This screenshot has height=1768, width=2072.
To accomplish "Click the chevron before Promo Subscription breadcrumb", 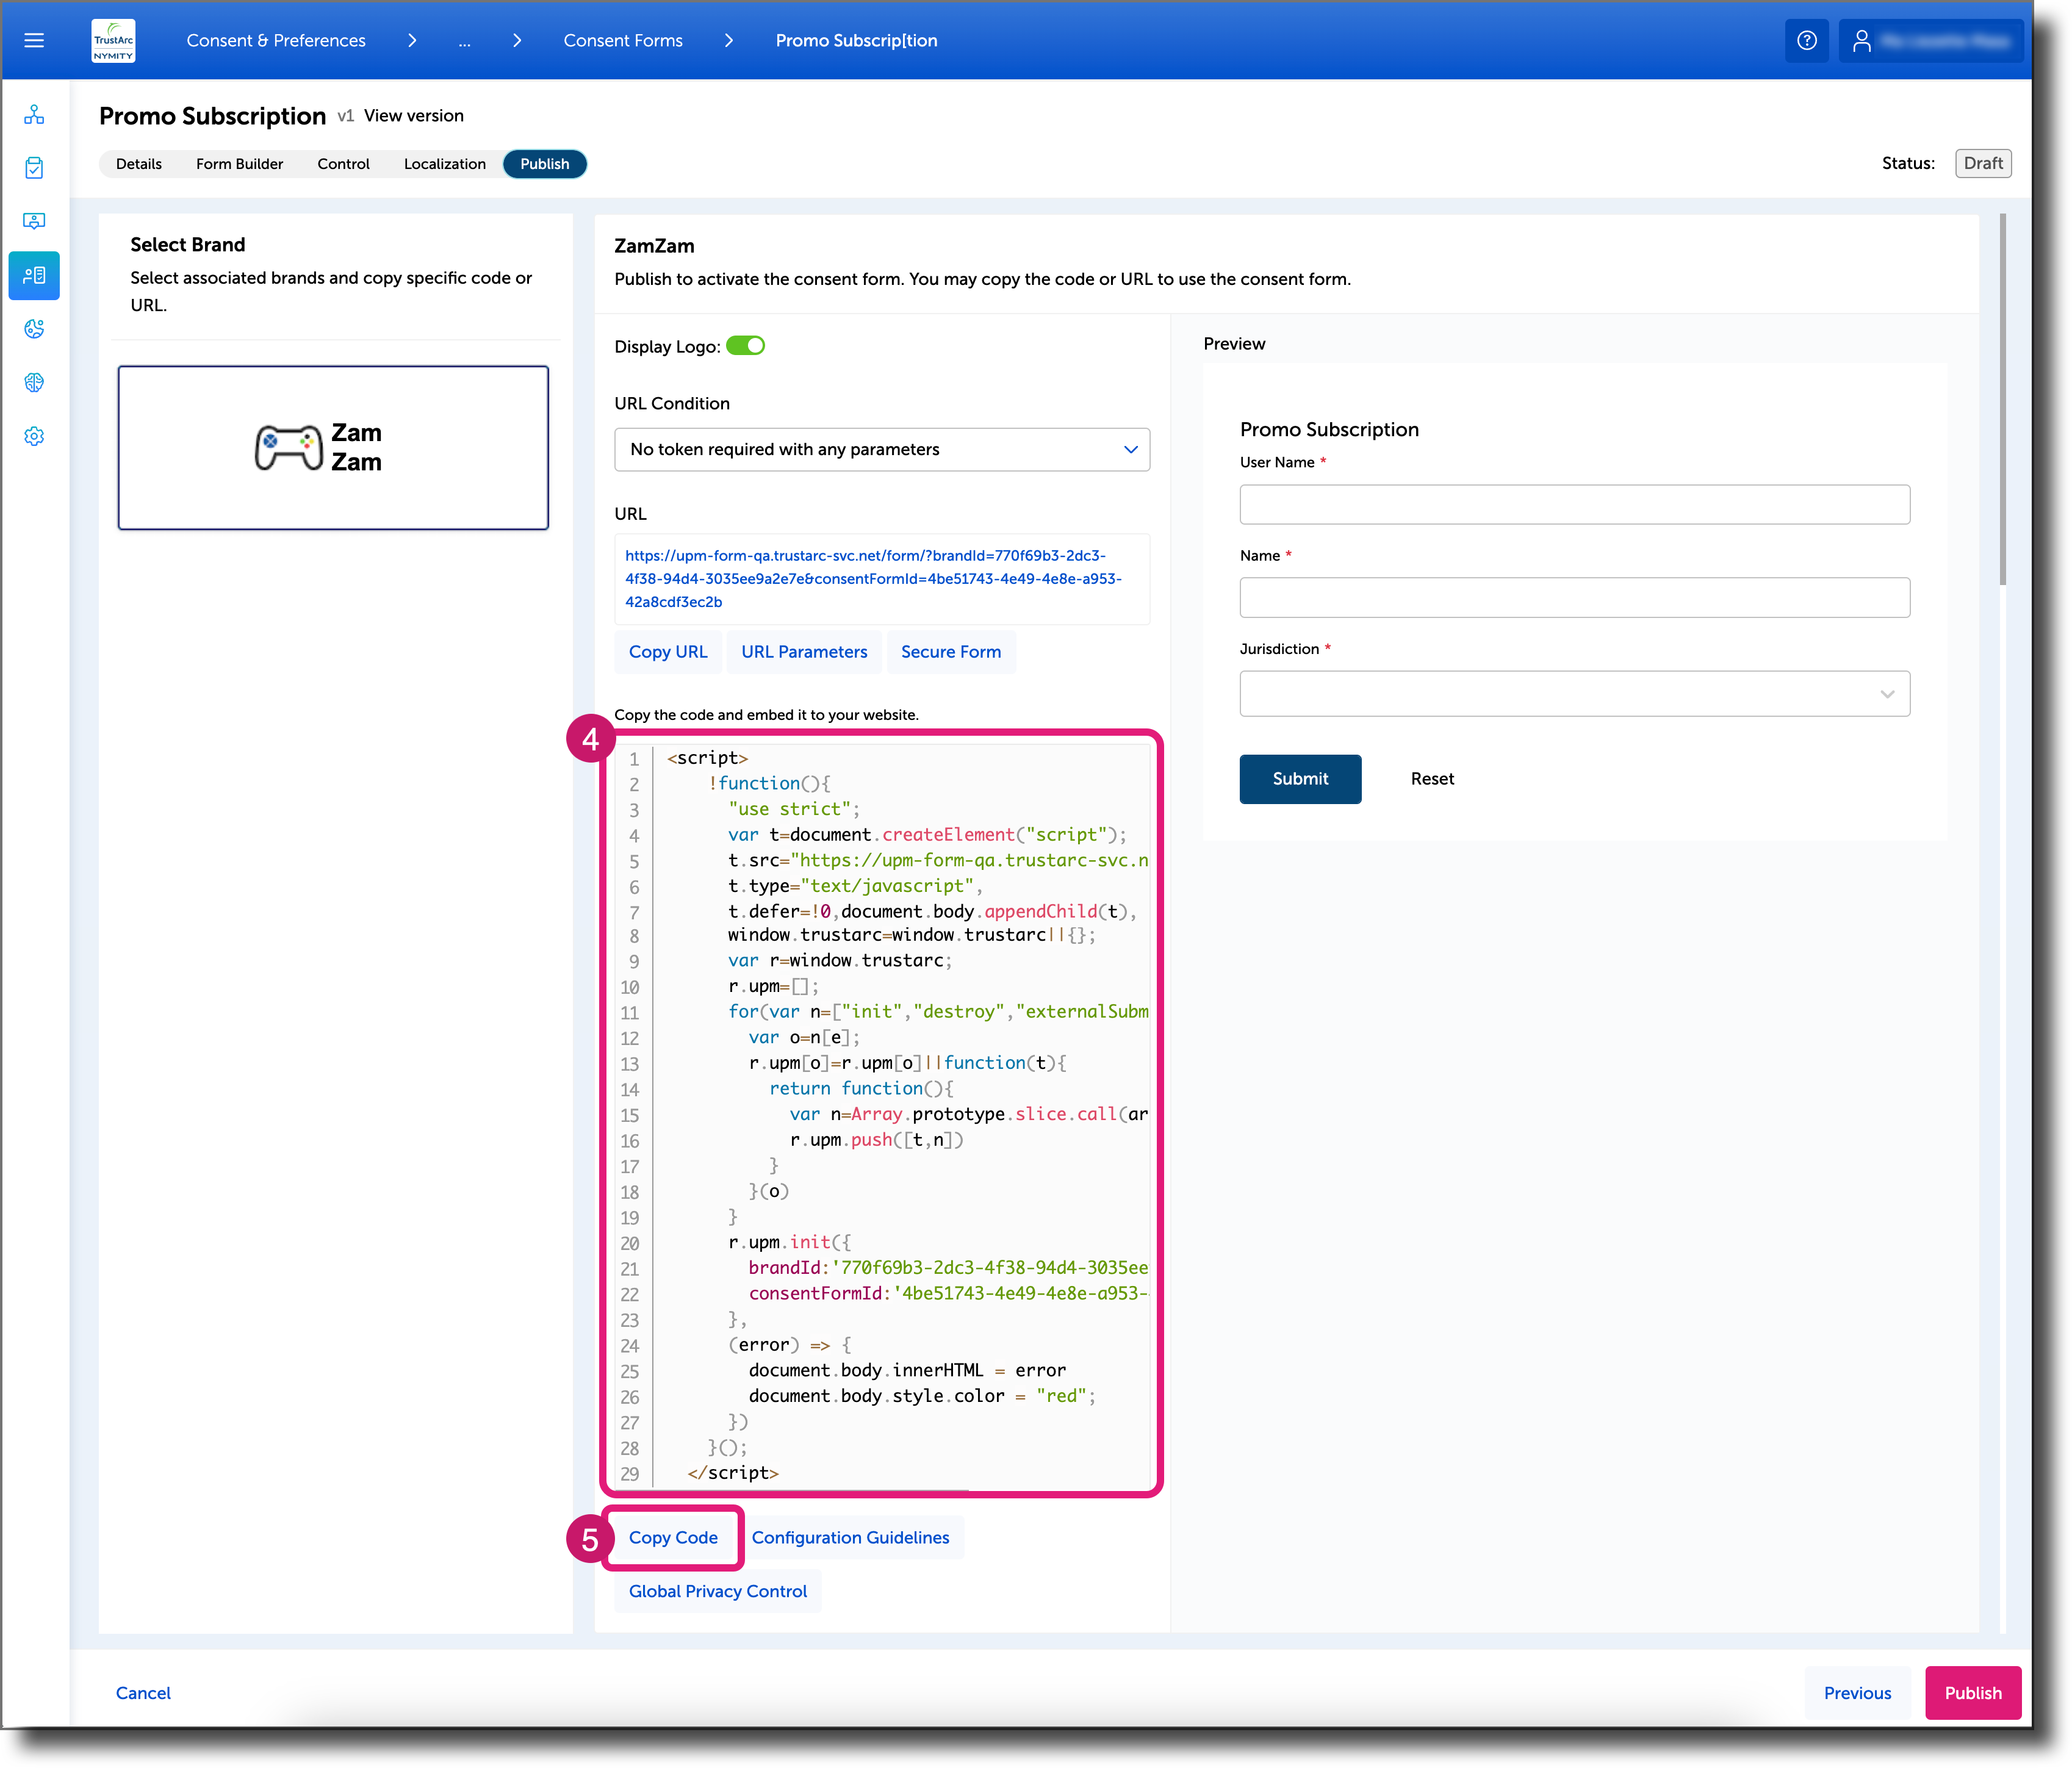I will tap(729, 41).
